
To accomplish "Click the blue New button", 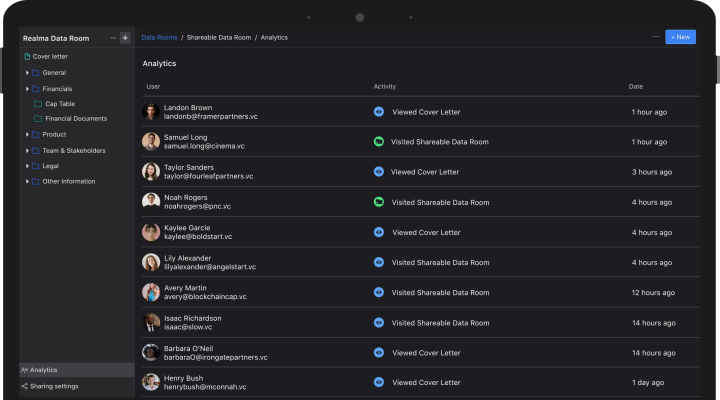I will 680,37.
